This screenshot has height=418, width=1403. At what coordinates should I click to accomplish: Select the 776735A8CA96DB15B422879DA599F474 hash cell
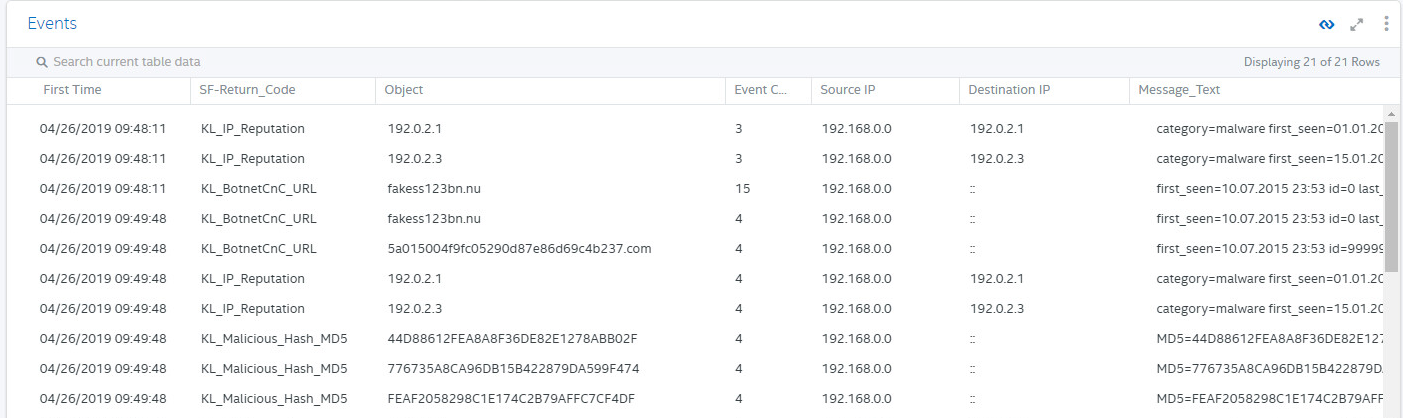[513, 369]
